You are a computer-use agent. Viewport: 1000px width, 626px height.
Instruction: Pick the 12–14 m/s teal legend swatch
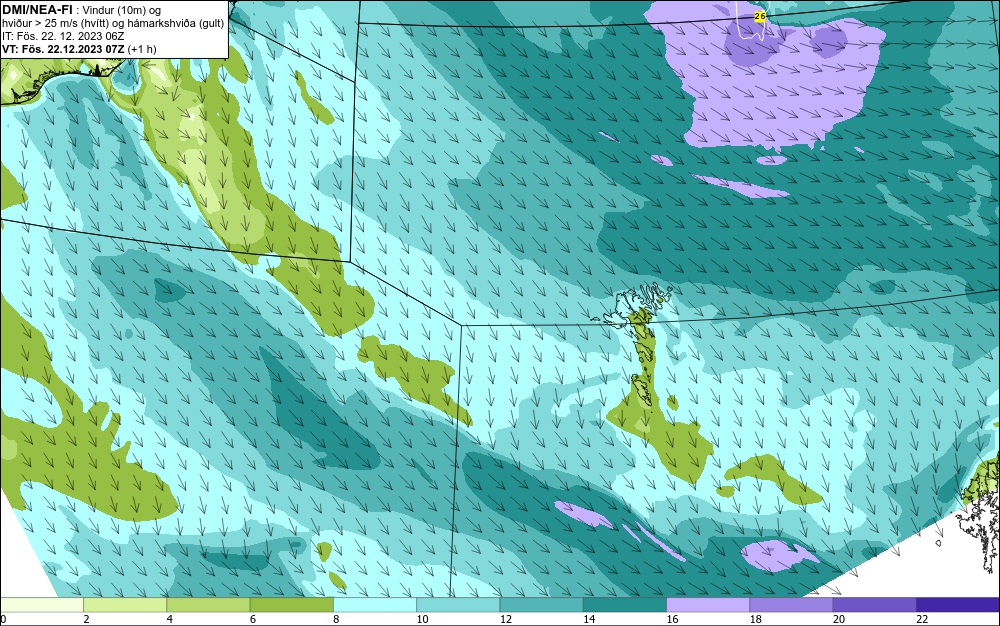[x=541, y=605]
